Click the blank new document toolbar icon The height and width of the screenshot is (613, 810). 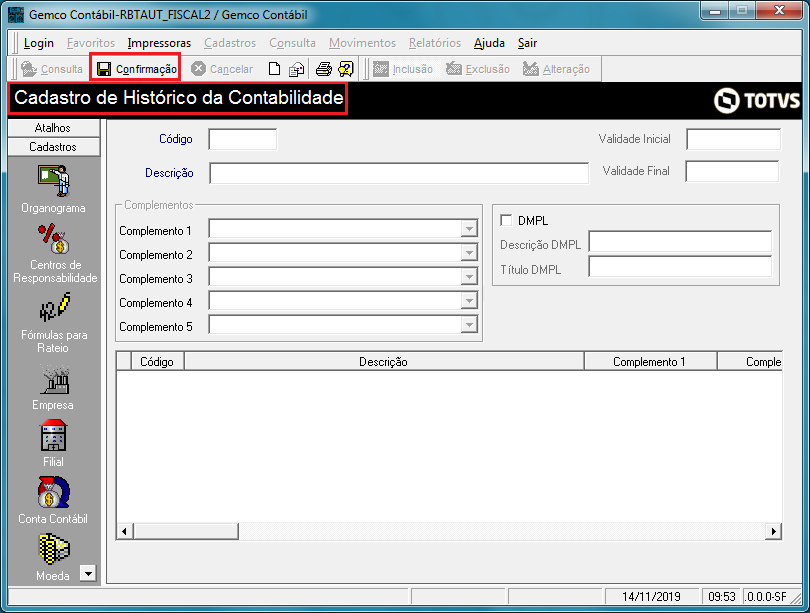pyautogui.click(x=274, y=69)
